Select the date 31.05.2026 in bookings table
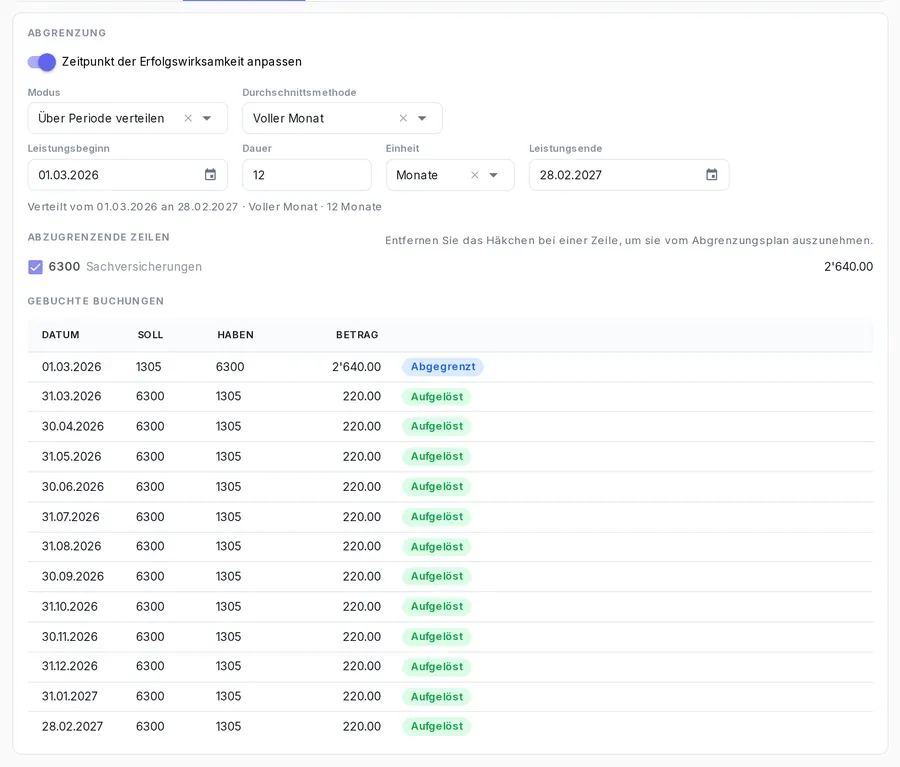 72,456
